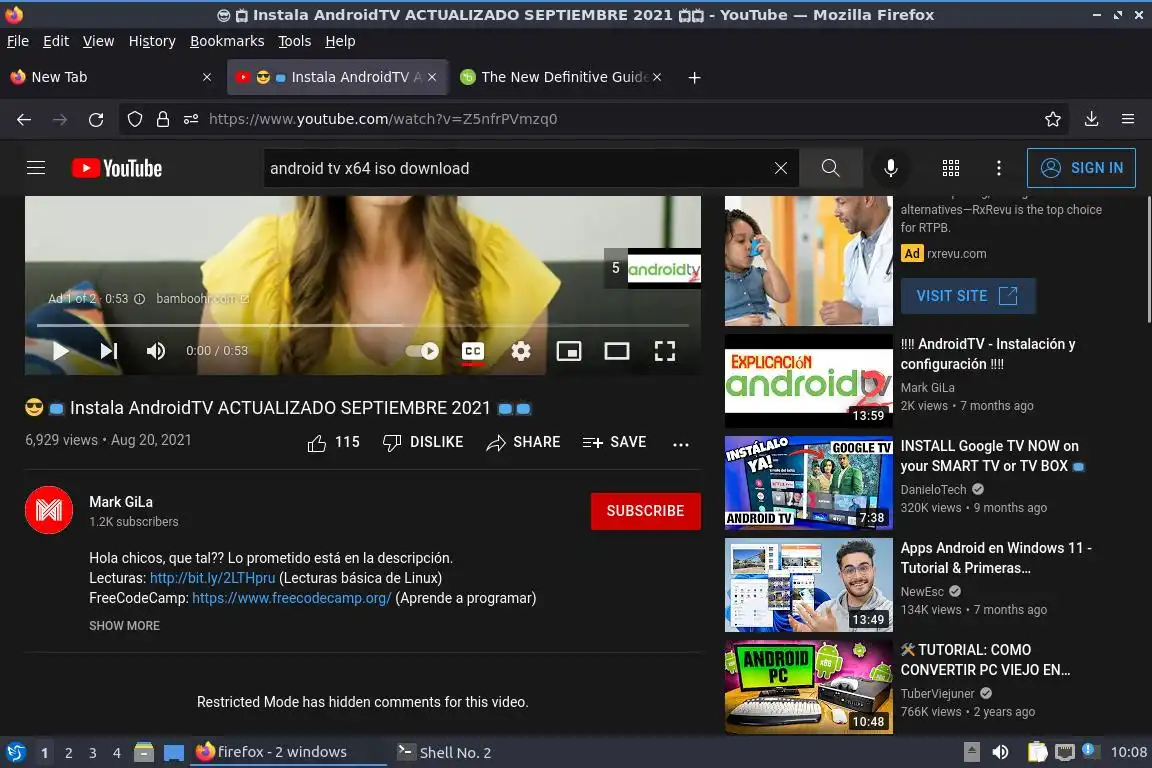
Task: Play the video
Action: [61, 351]
